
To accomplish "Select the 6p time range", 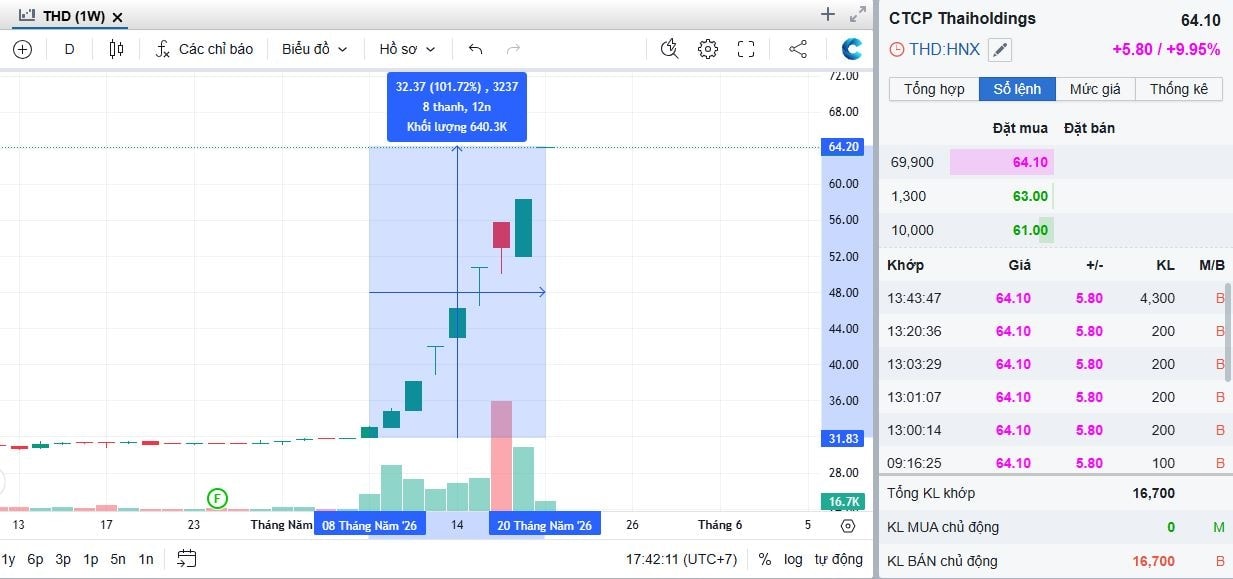I will click(35, 559).
